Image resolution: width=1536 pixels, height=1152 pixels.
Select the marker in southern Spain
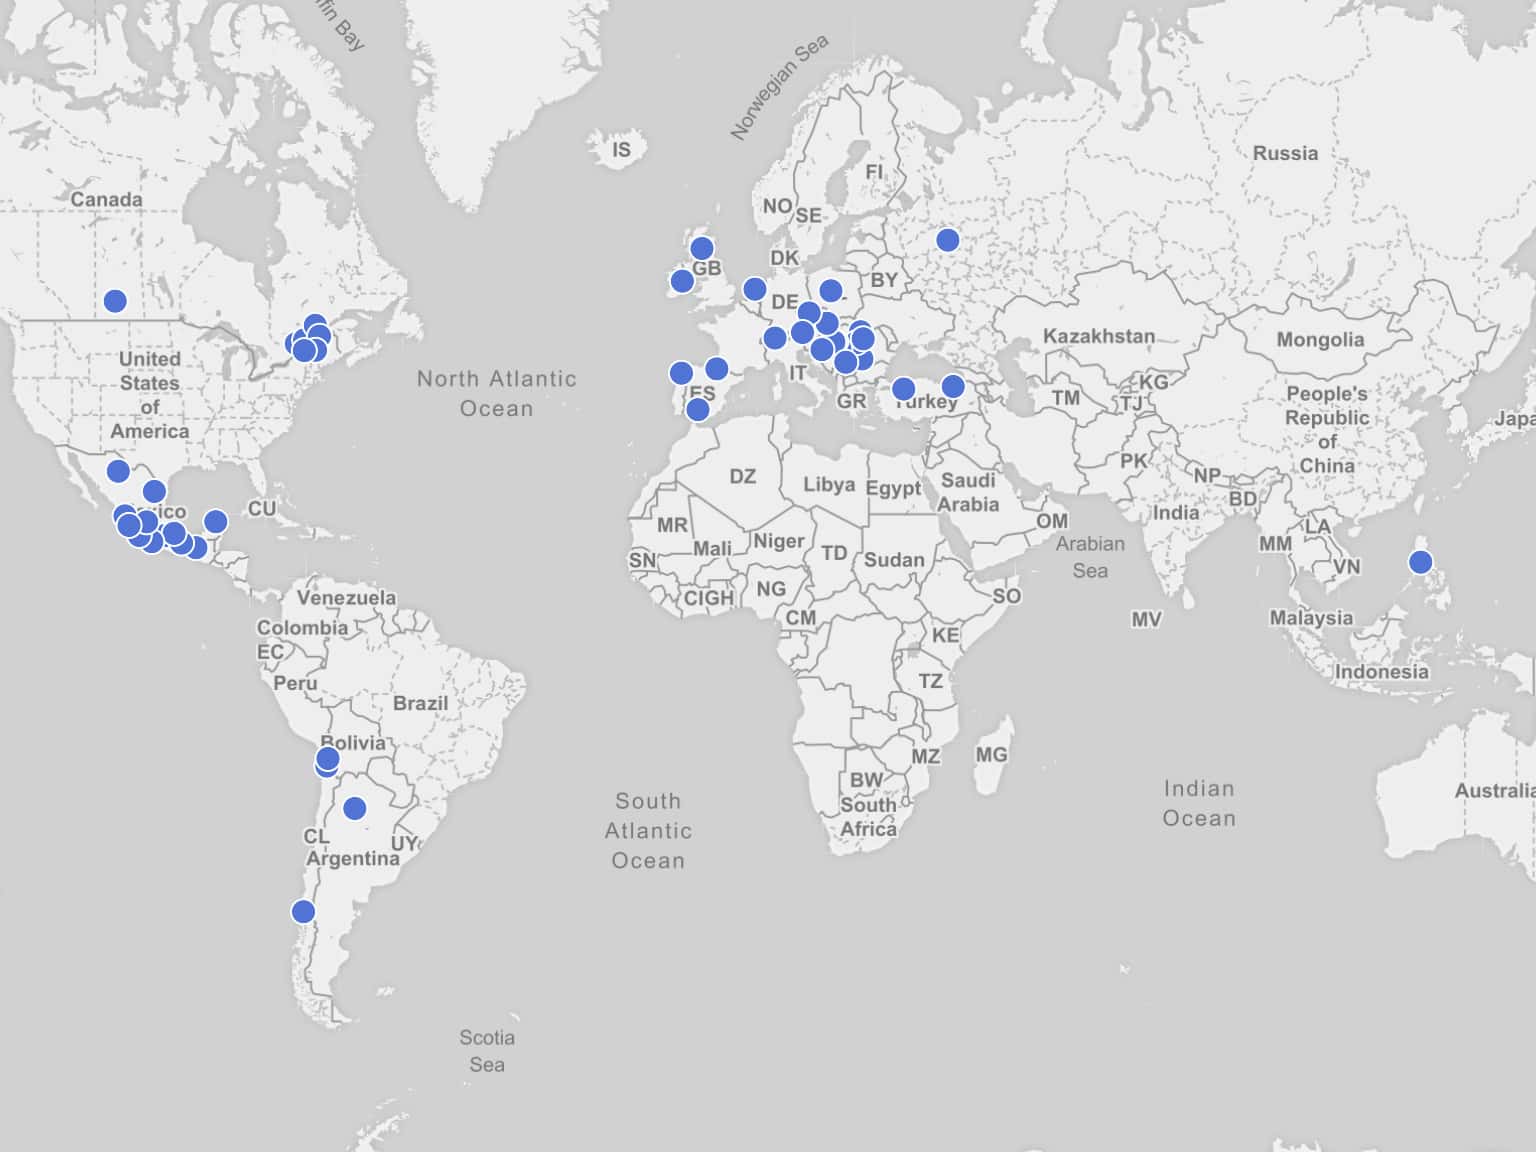click(698, 409)
